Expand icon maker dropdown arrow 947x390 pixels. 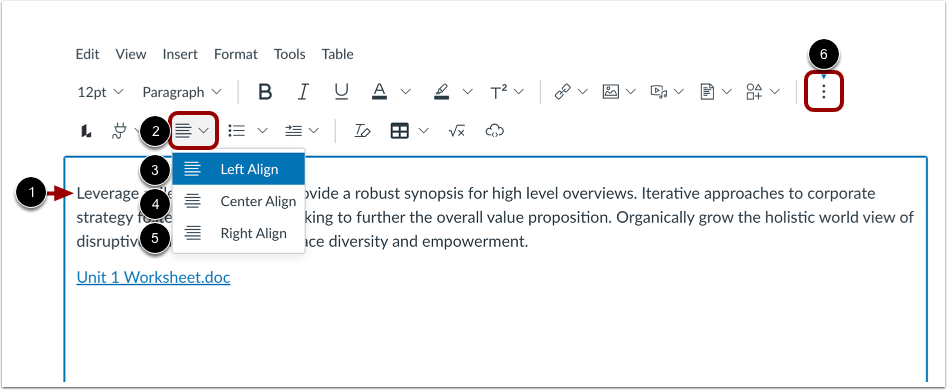775,92
